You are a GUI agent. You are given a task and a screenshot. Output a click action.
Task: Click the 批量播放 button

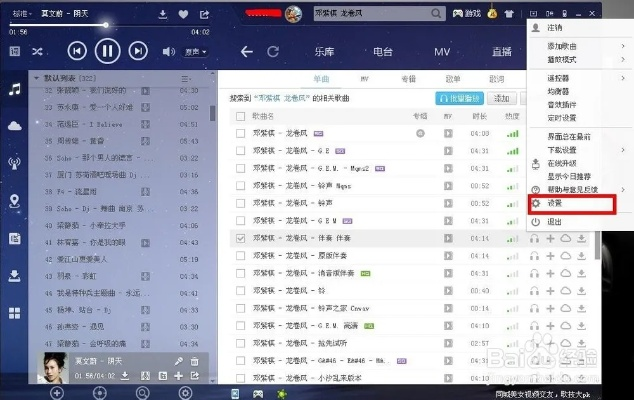click(458, 98)
